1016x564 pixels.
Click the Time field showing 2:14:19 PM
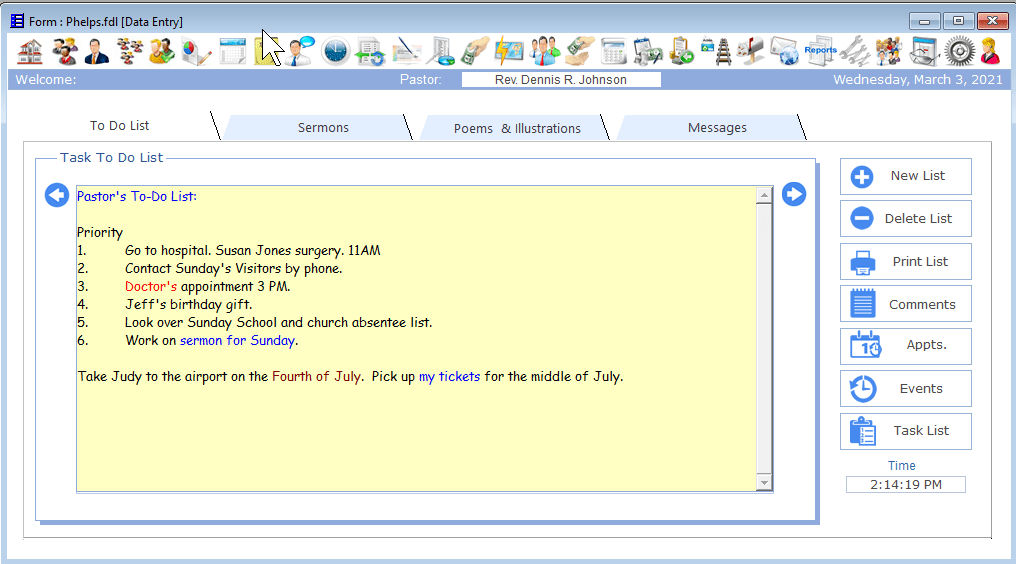click(906, 485)
